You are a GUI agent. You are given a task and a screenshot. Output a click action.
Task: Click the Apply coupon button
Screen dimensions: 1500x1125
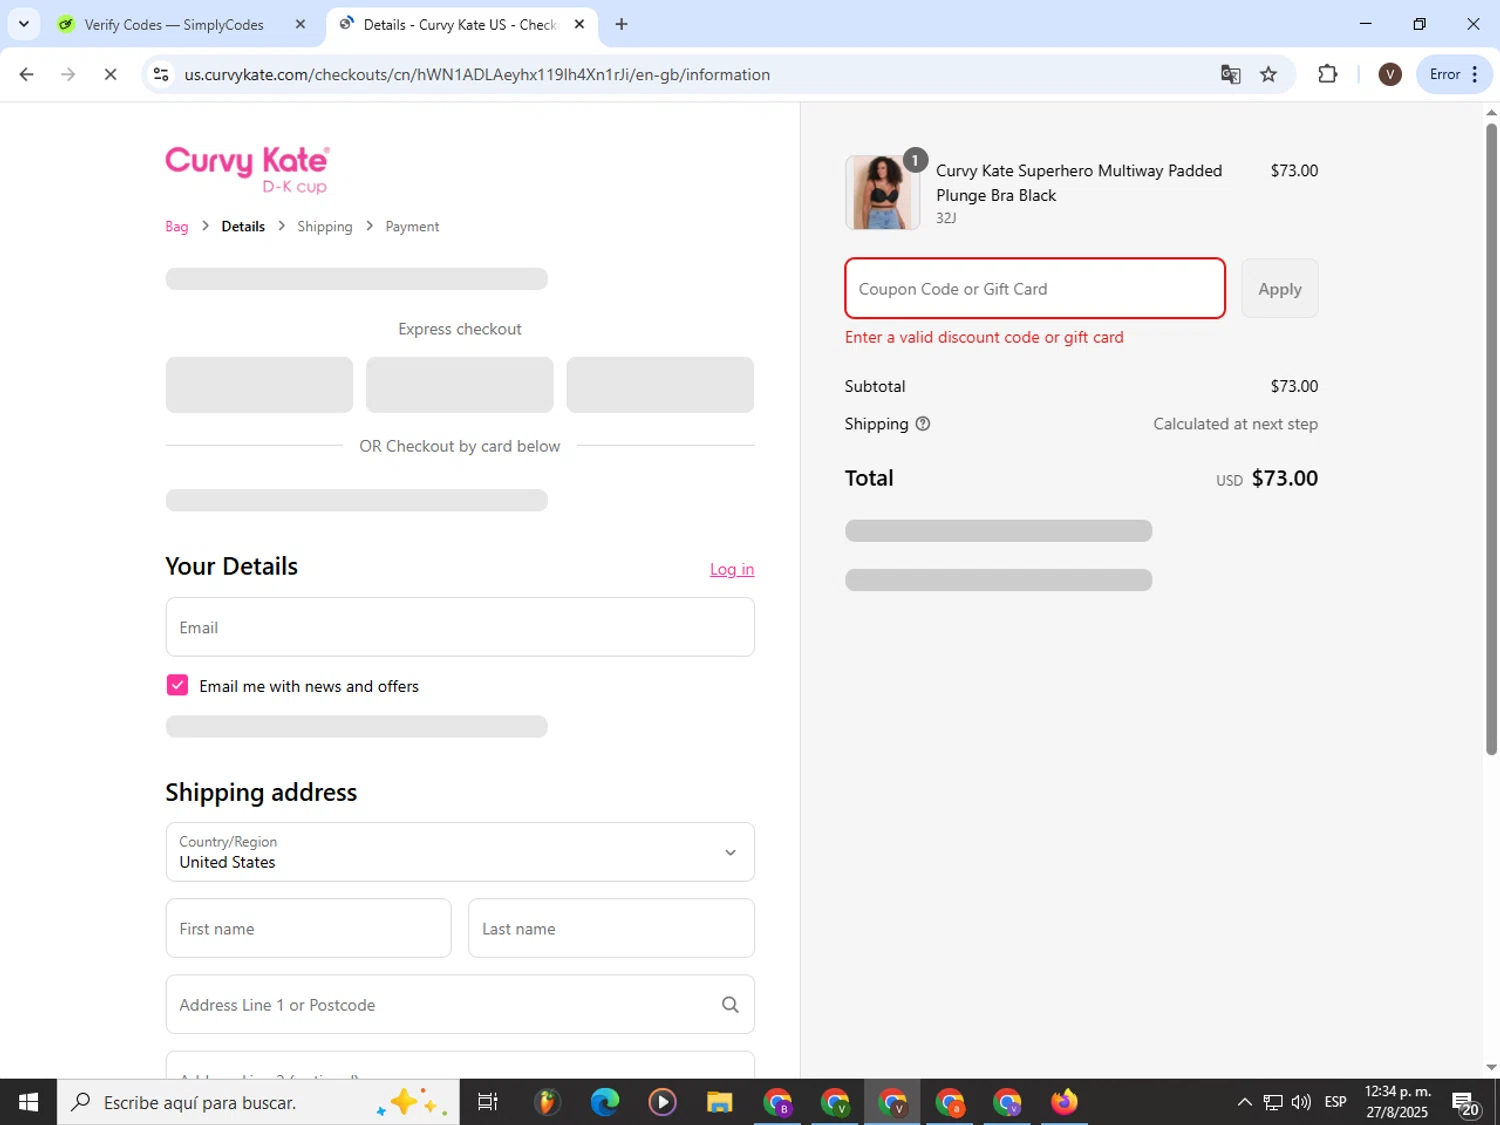[x=1280, y=289]
